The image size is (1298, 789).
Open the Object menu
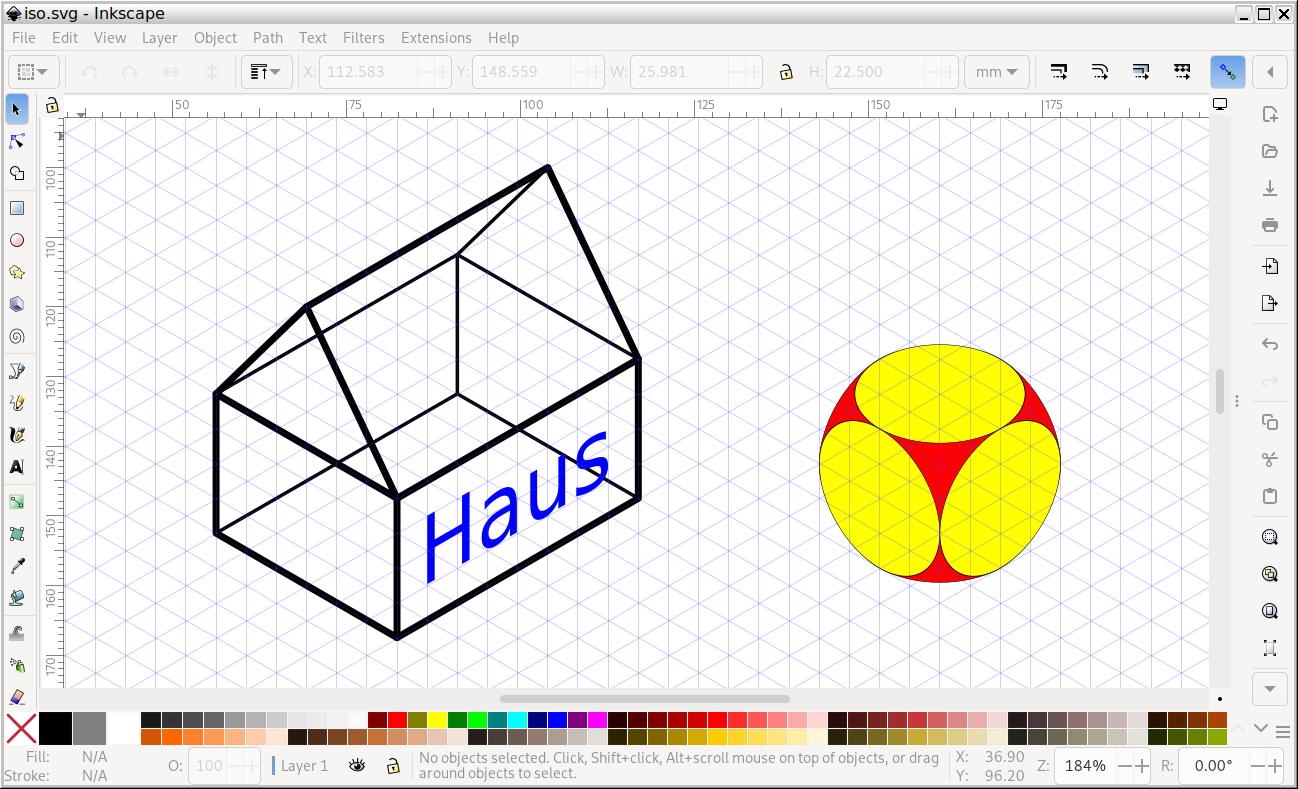pos(216,38)
